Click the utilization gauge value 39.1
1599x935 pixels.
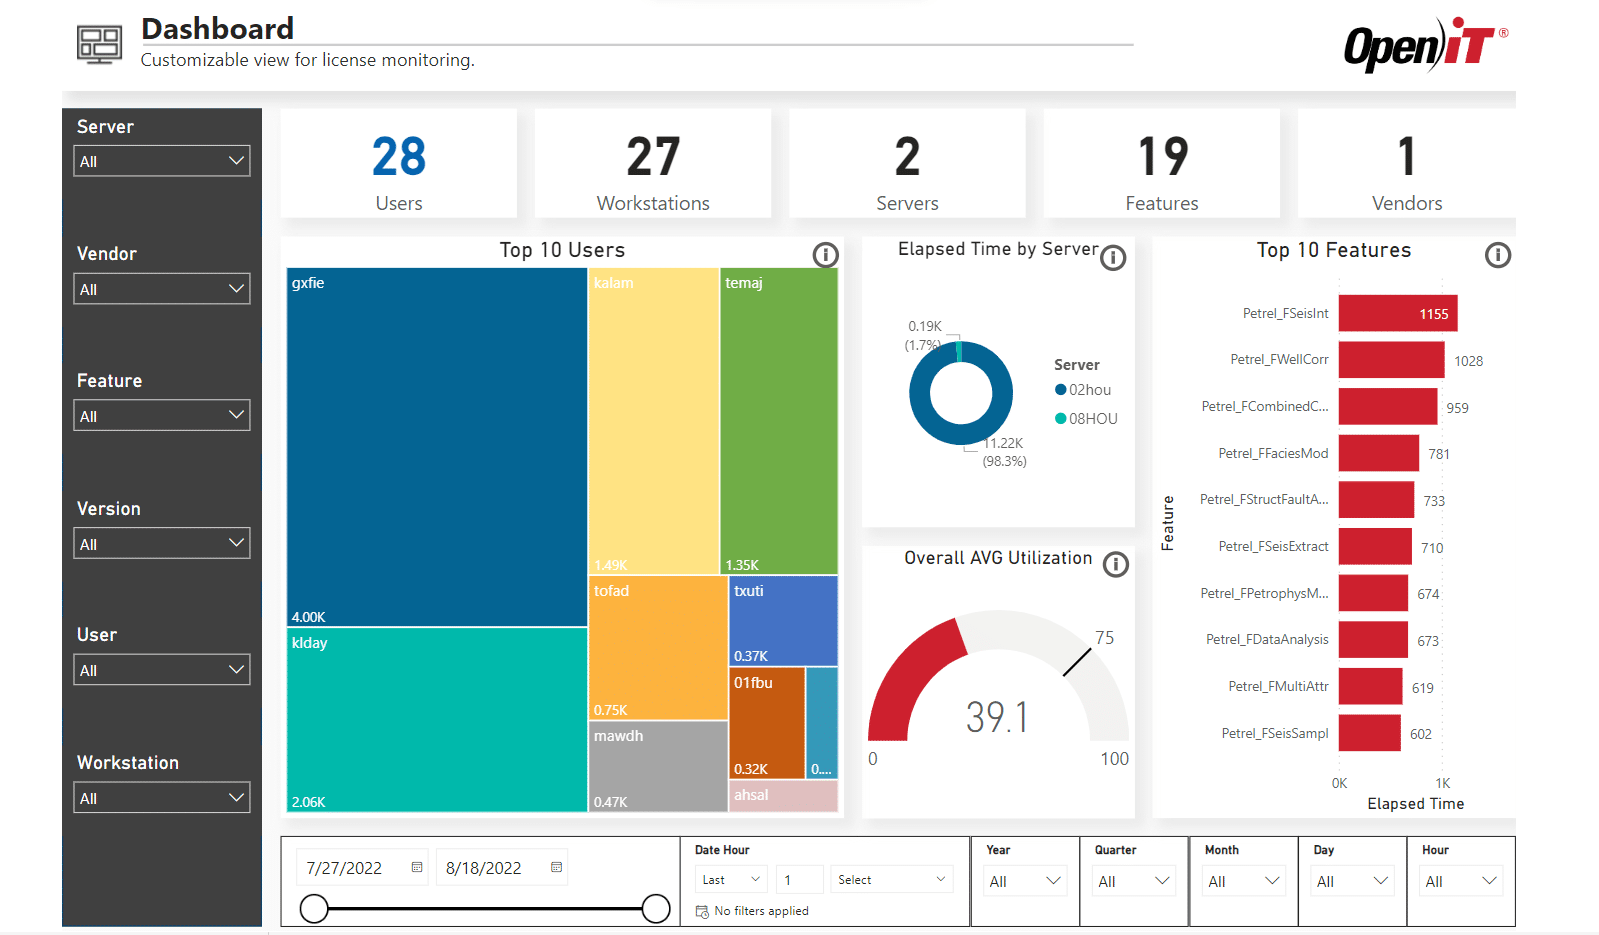click(997, 717)
